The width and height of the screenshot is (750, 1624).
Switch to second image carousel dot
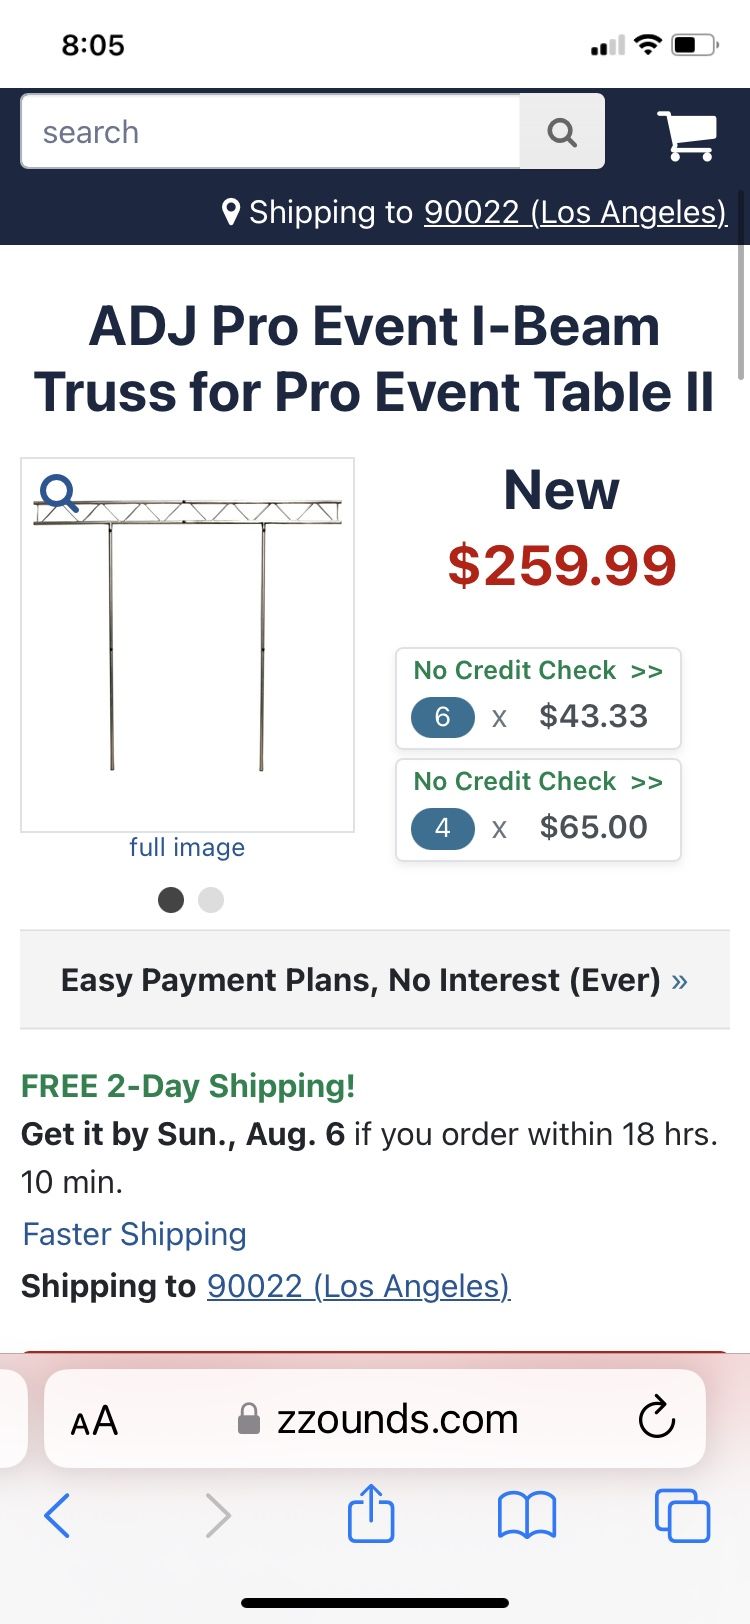211,900
